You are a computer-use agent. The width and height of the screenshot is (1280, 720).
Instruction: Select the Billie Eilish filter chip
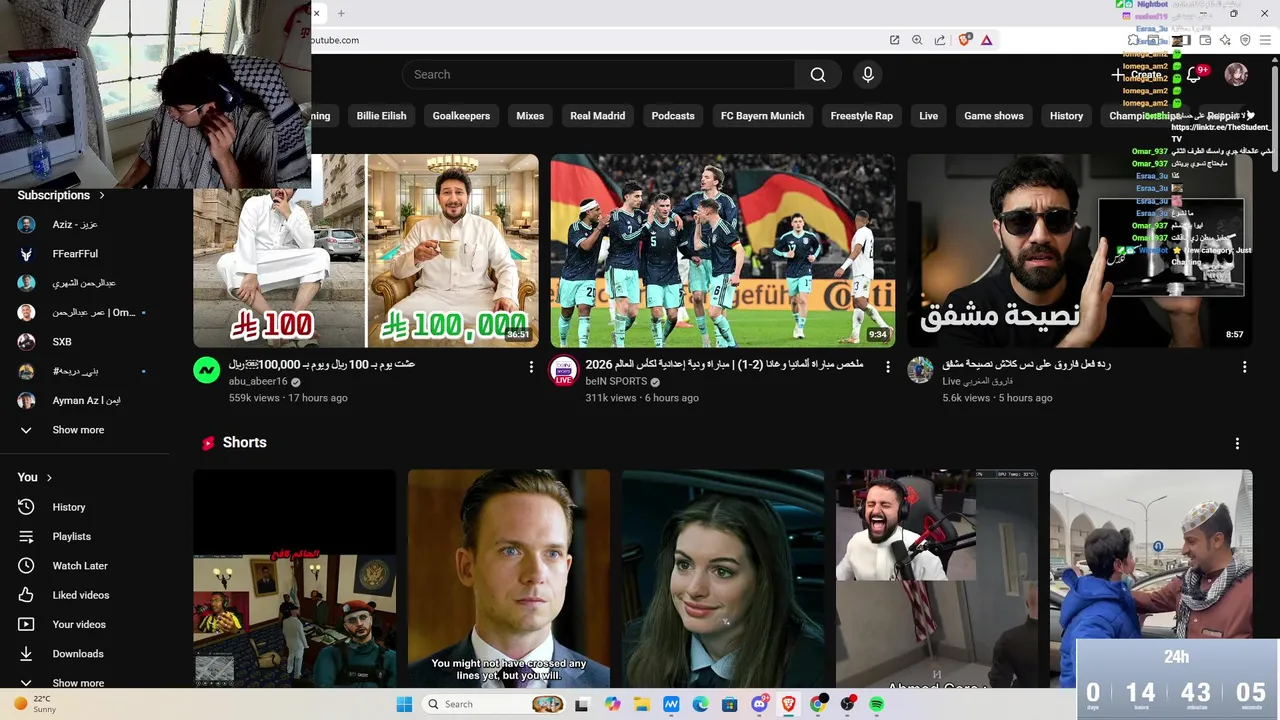[x=381, y=116]
